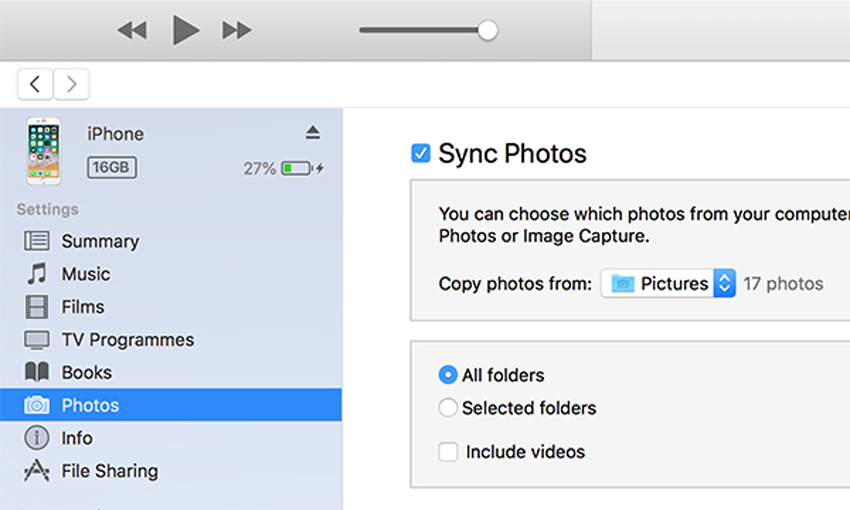Go forward with the right chevron
850x510 pixels.
71,85
